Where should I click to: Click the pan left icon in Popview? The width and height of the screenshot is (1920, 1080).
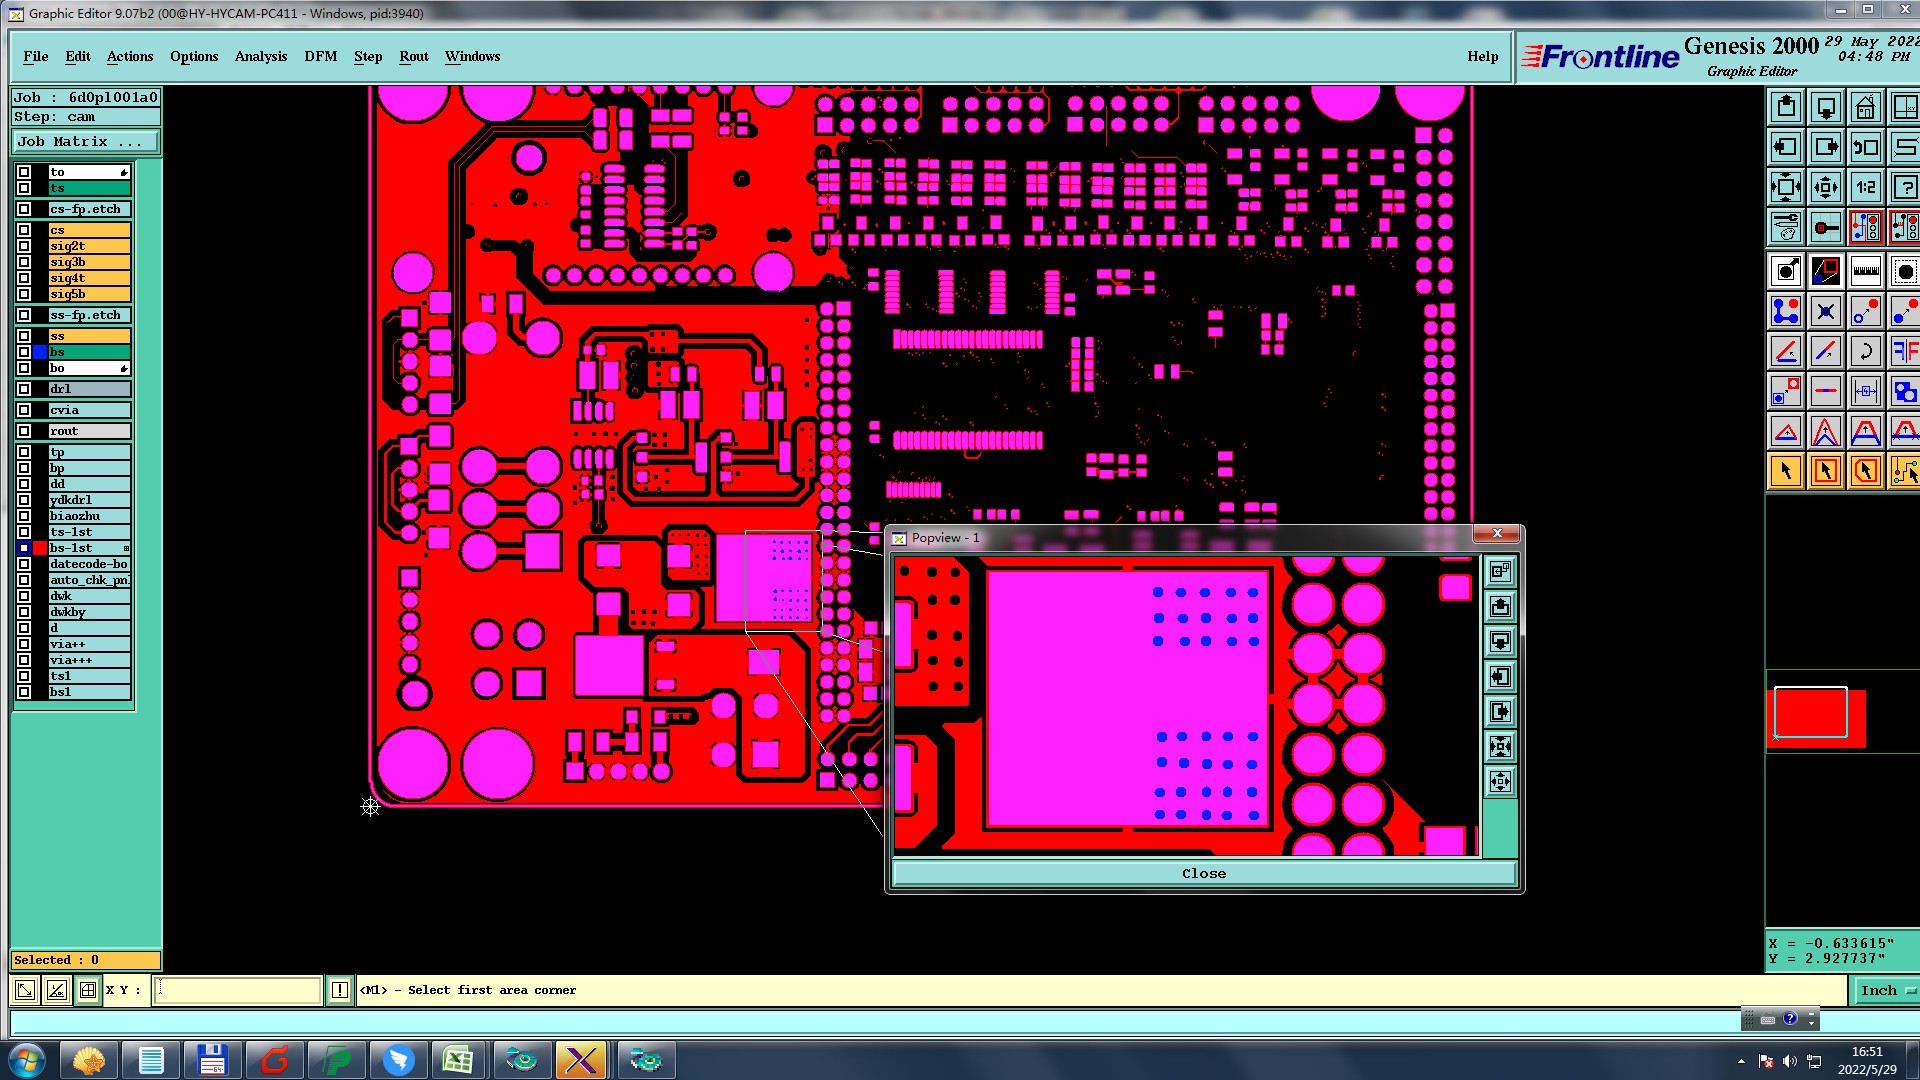click(x=1500, y=677)
